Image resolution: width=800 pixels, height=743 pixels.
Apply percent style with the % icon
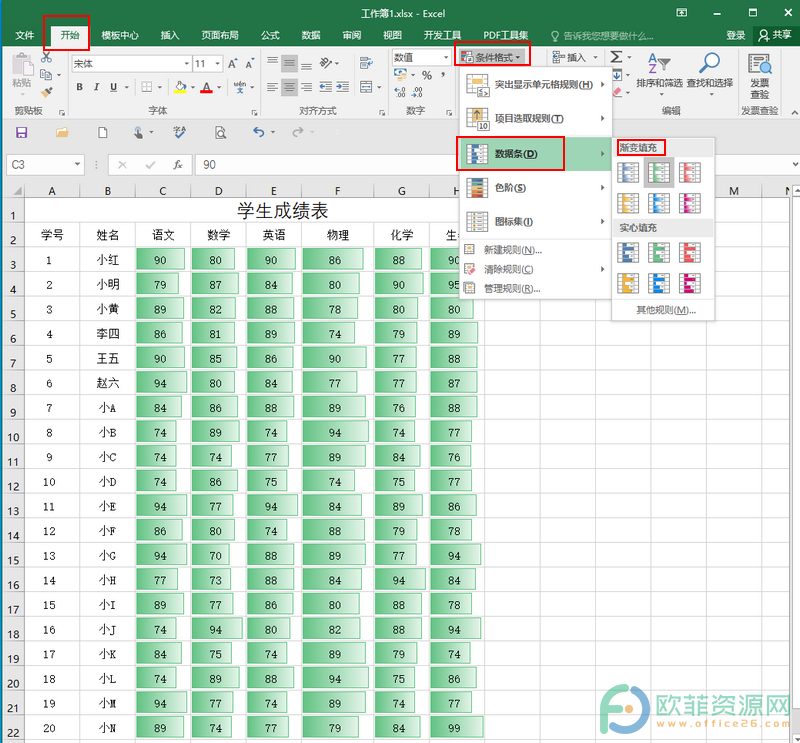(427, 76)
